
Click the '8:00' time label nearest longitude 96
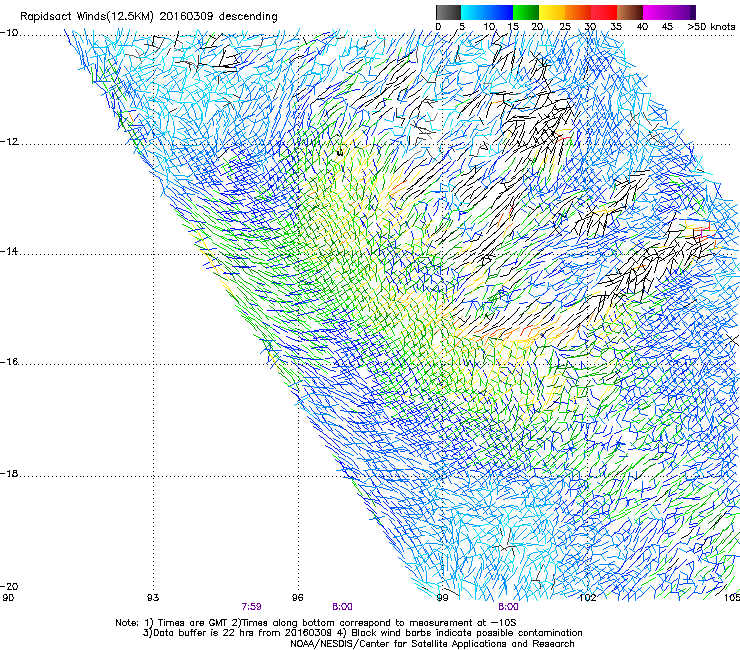(343, 607)
